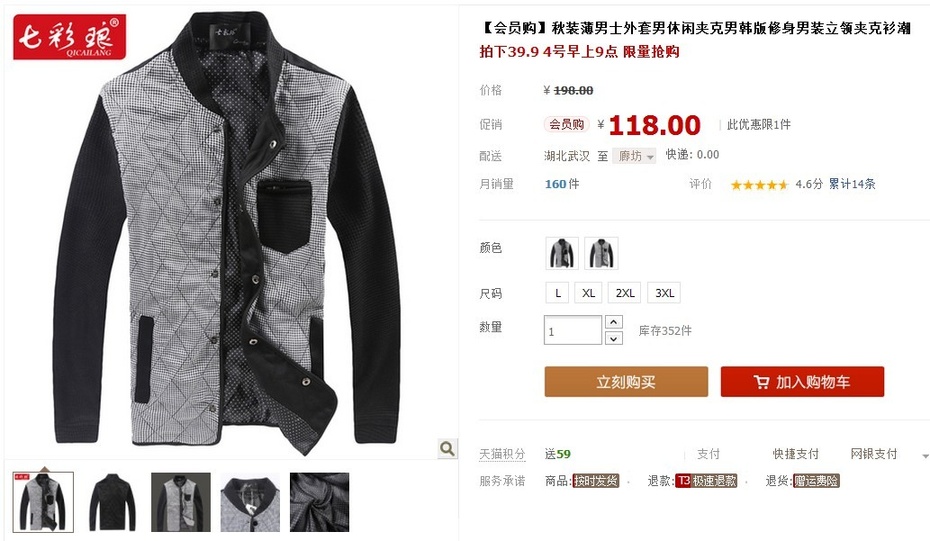Open the Langfang delivery destination dropdown
Screen dimensions: 930x541
(x=634, y=156)
